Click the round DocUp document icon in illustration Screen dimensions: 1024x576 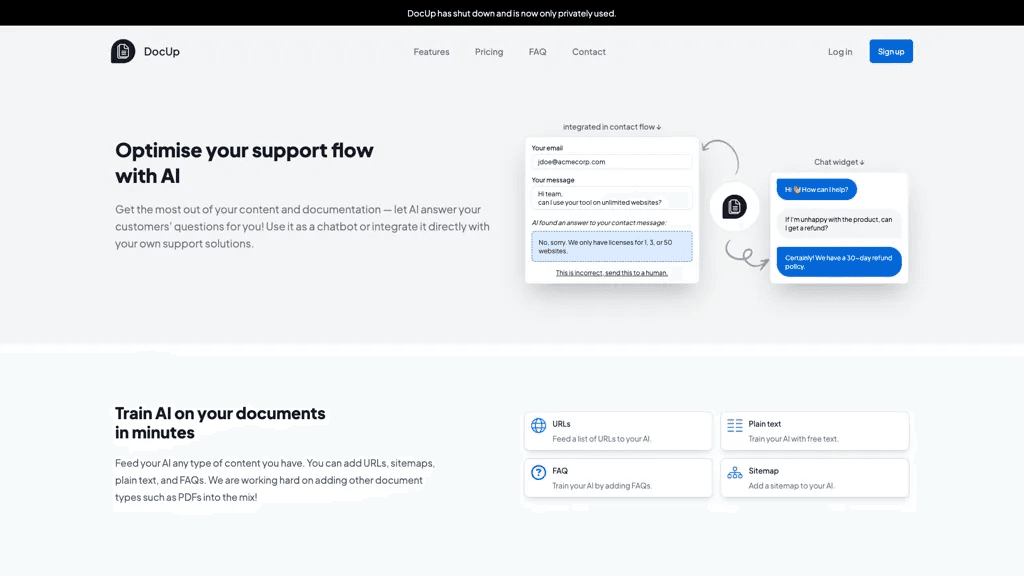734,207
